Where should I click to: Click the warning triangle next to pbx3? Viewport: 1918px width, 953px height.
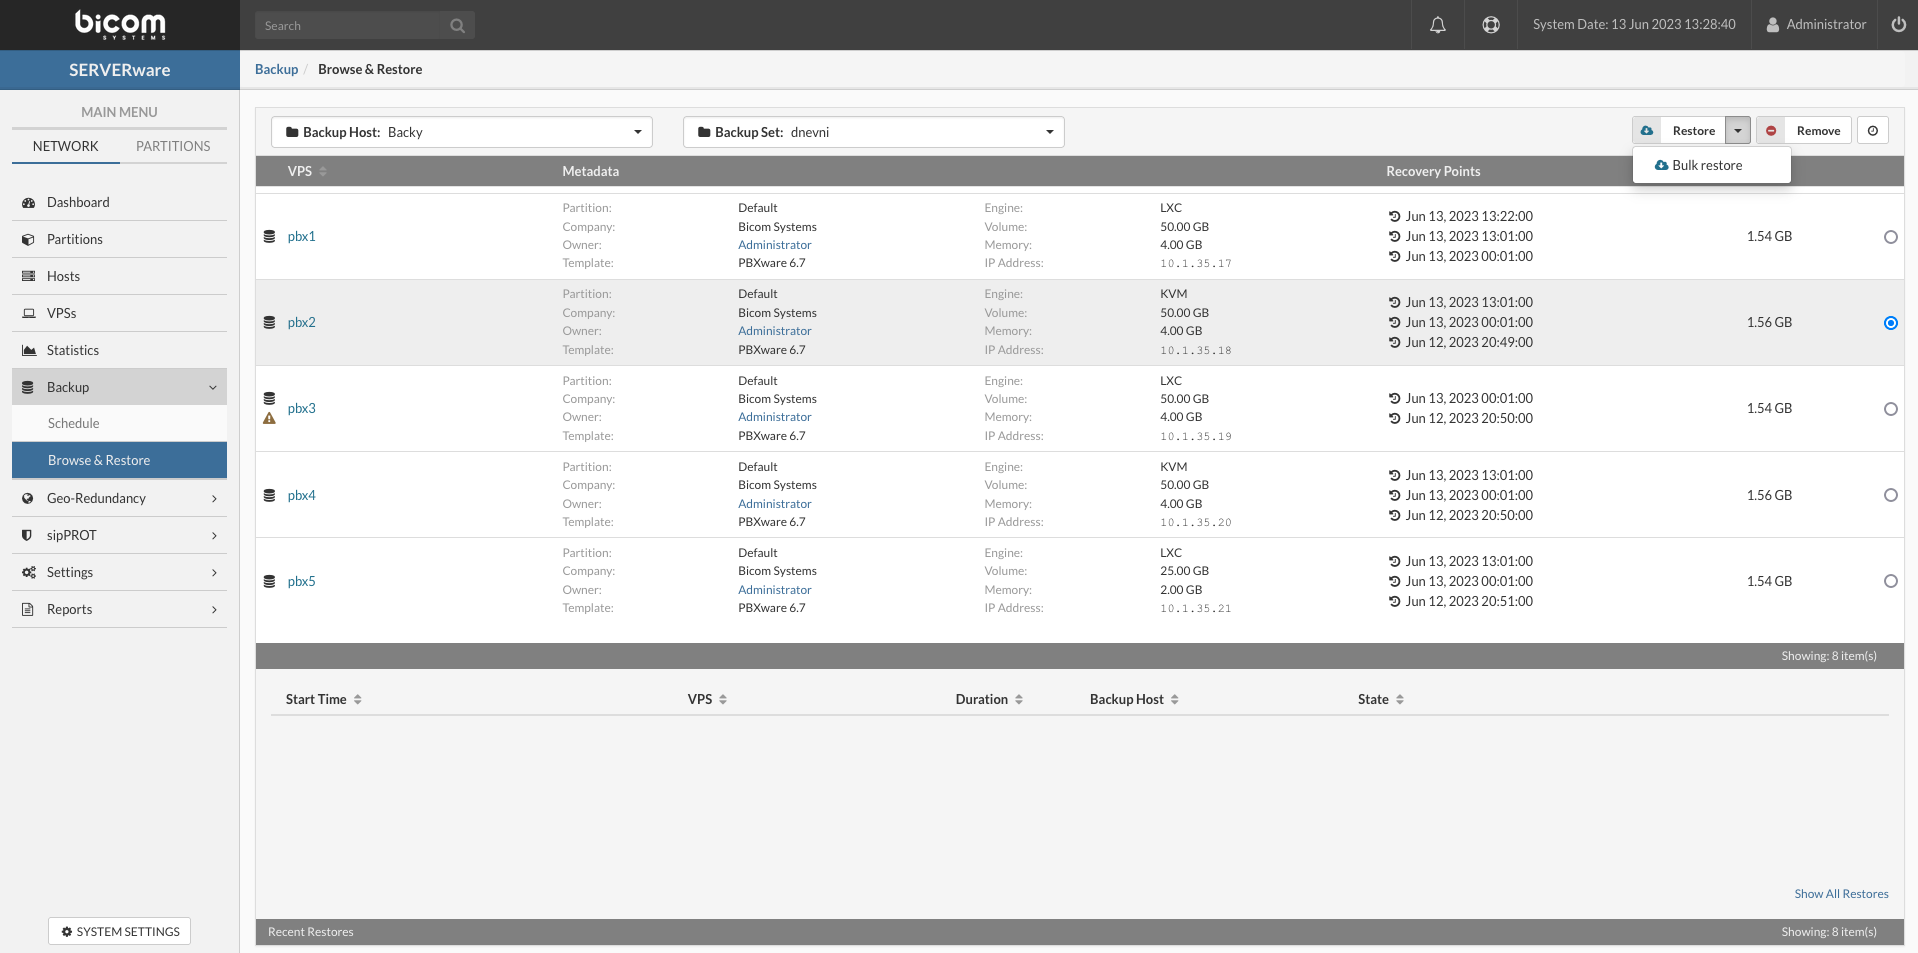point(268,419)
